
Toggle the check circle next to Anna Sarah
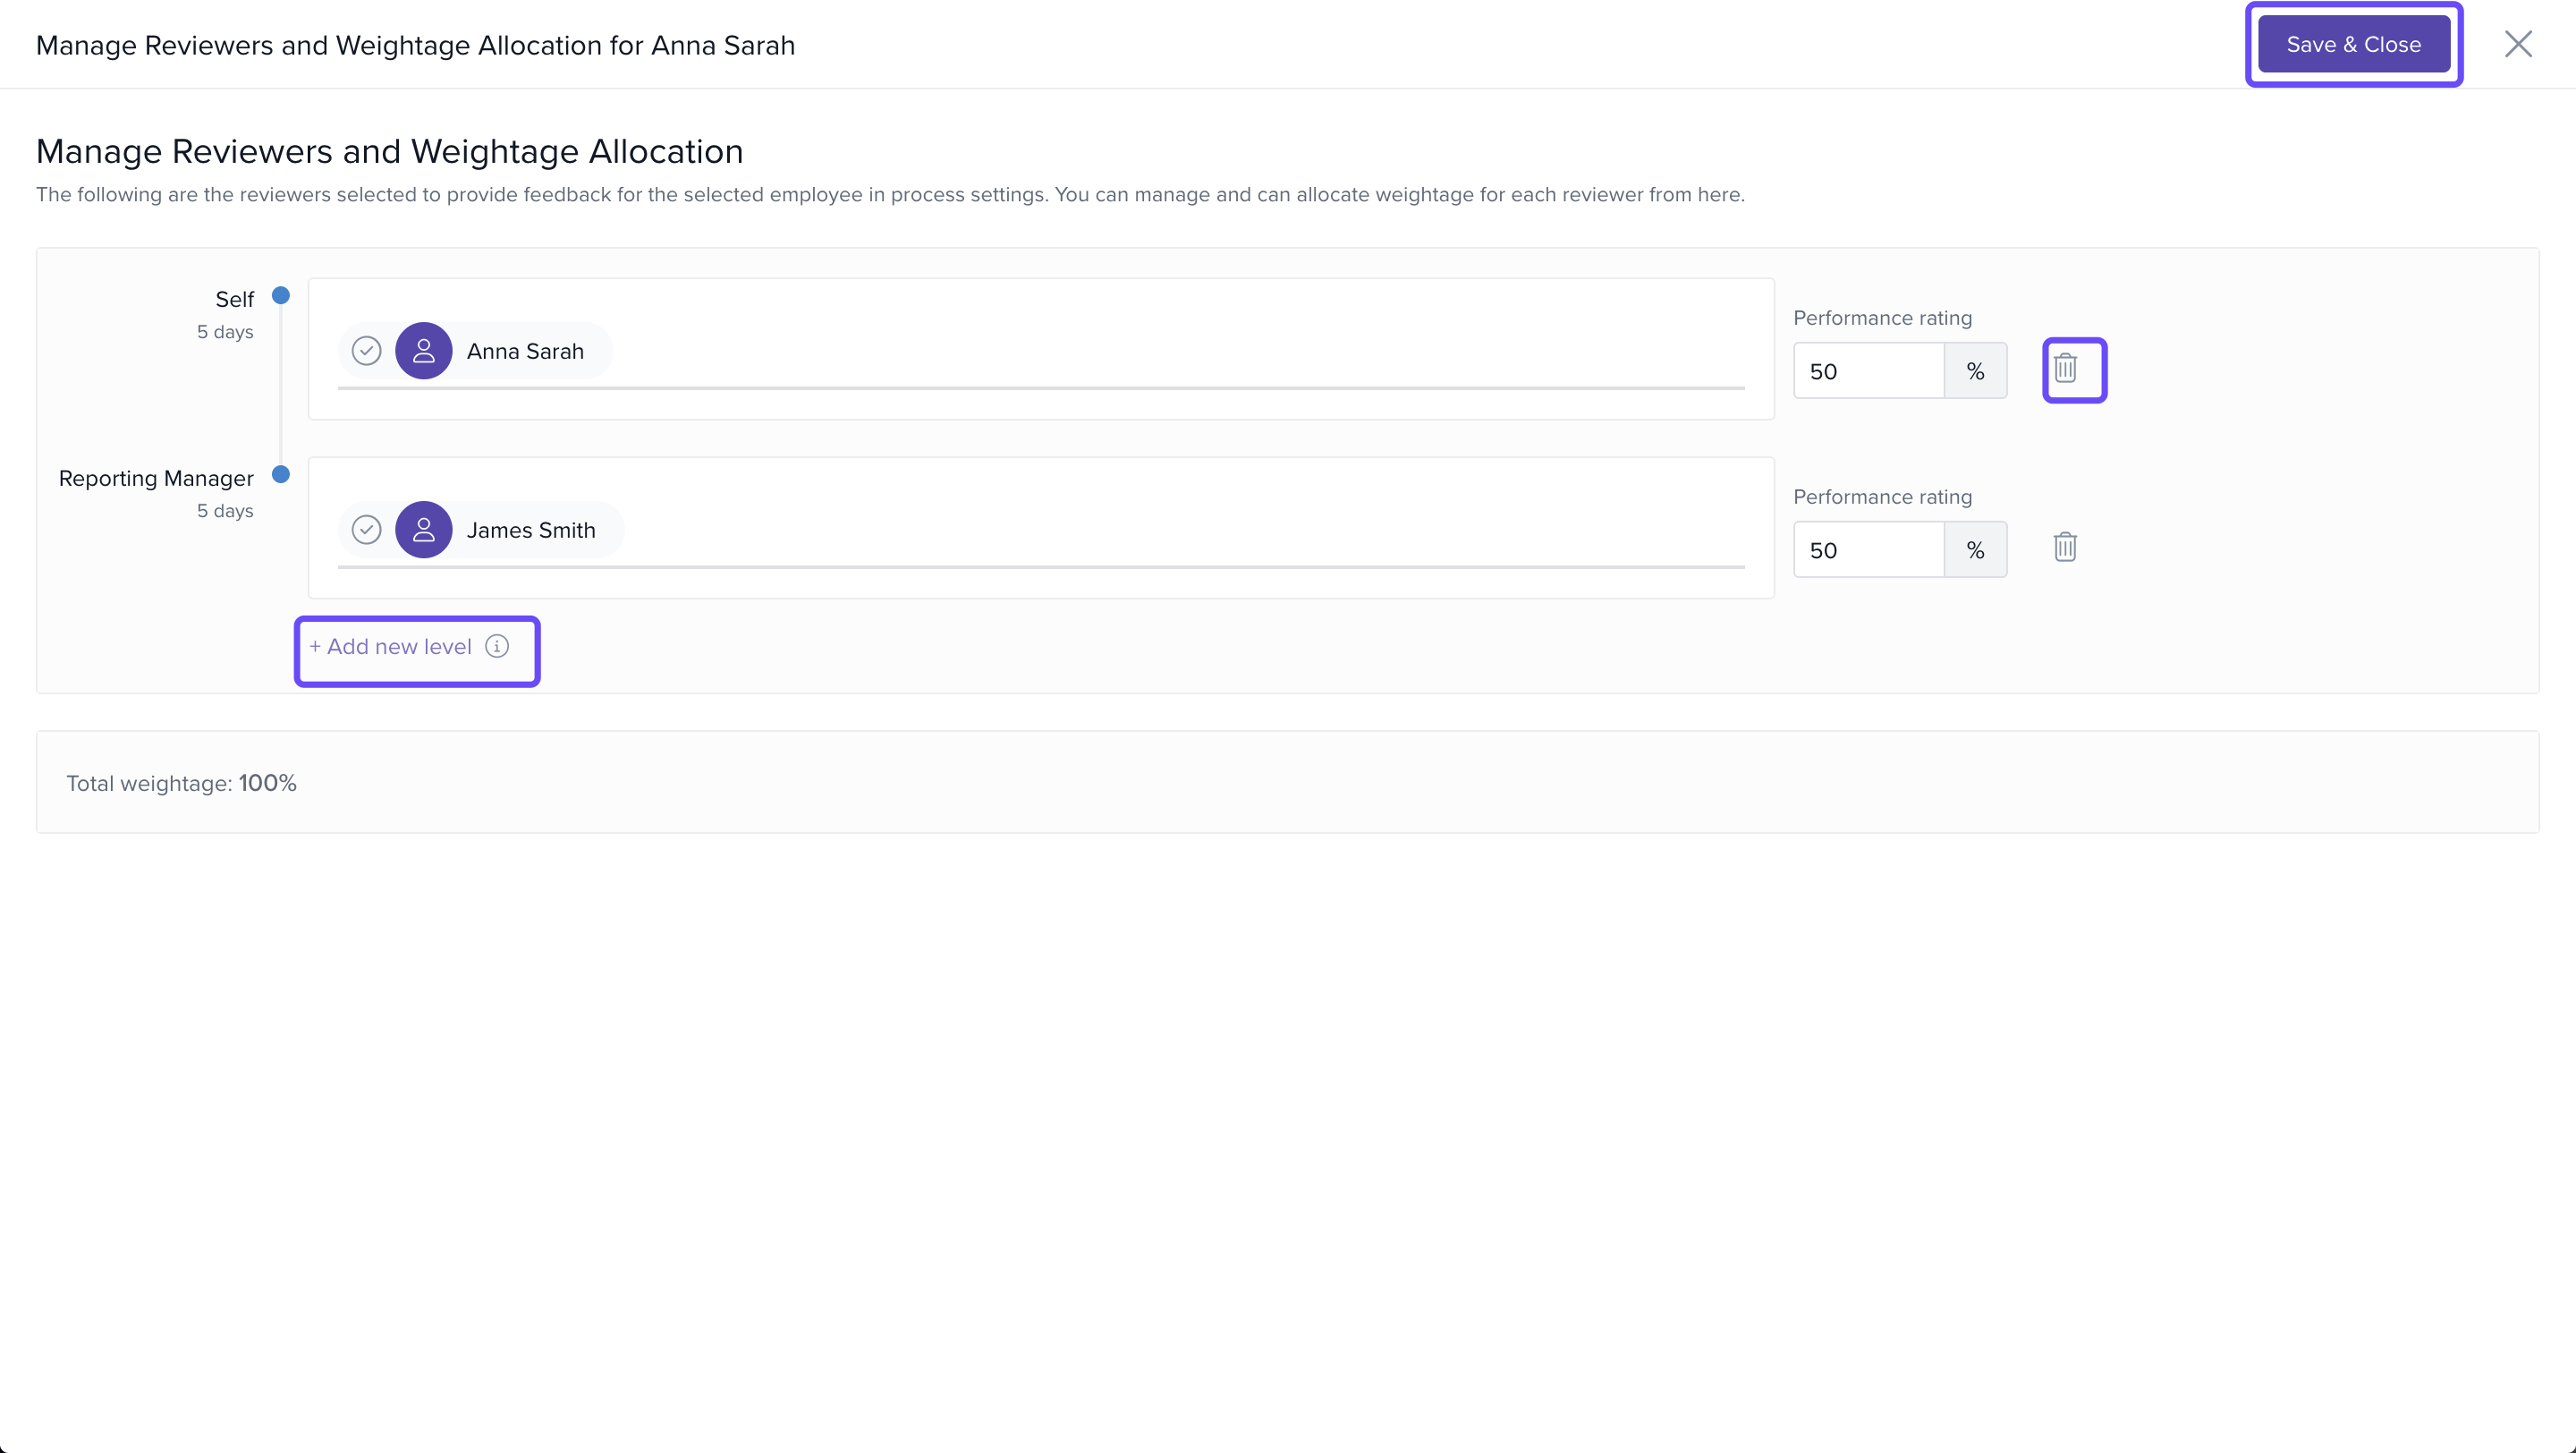(367, 351)
